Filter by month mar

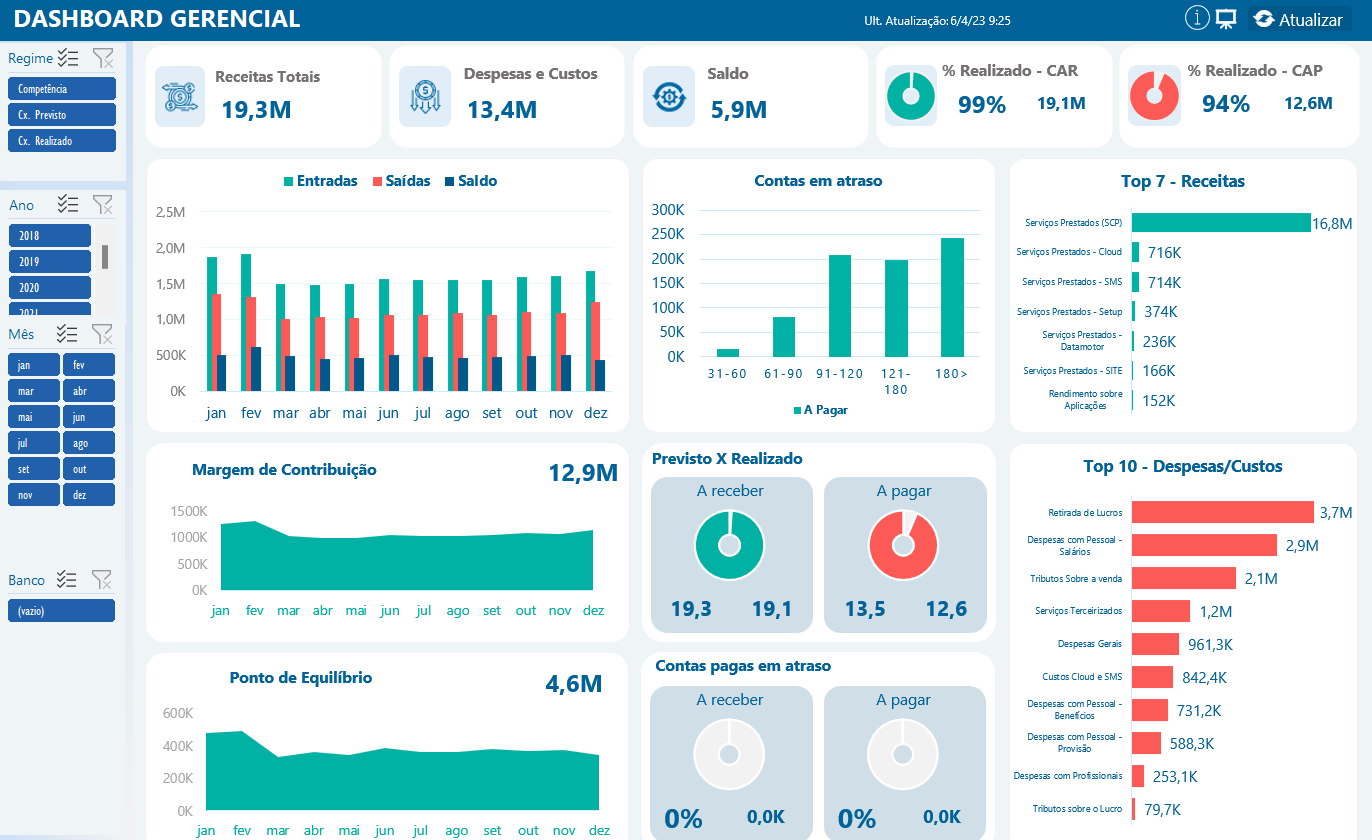coord(34,391)
